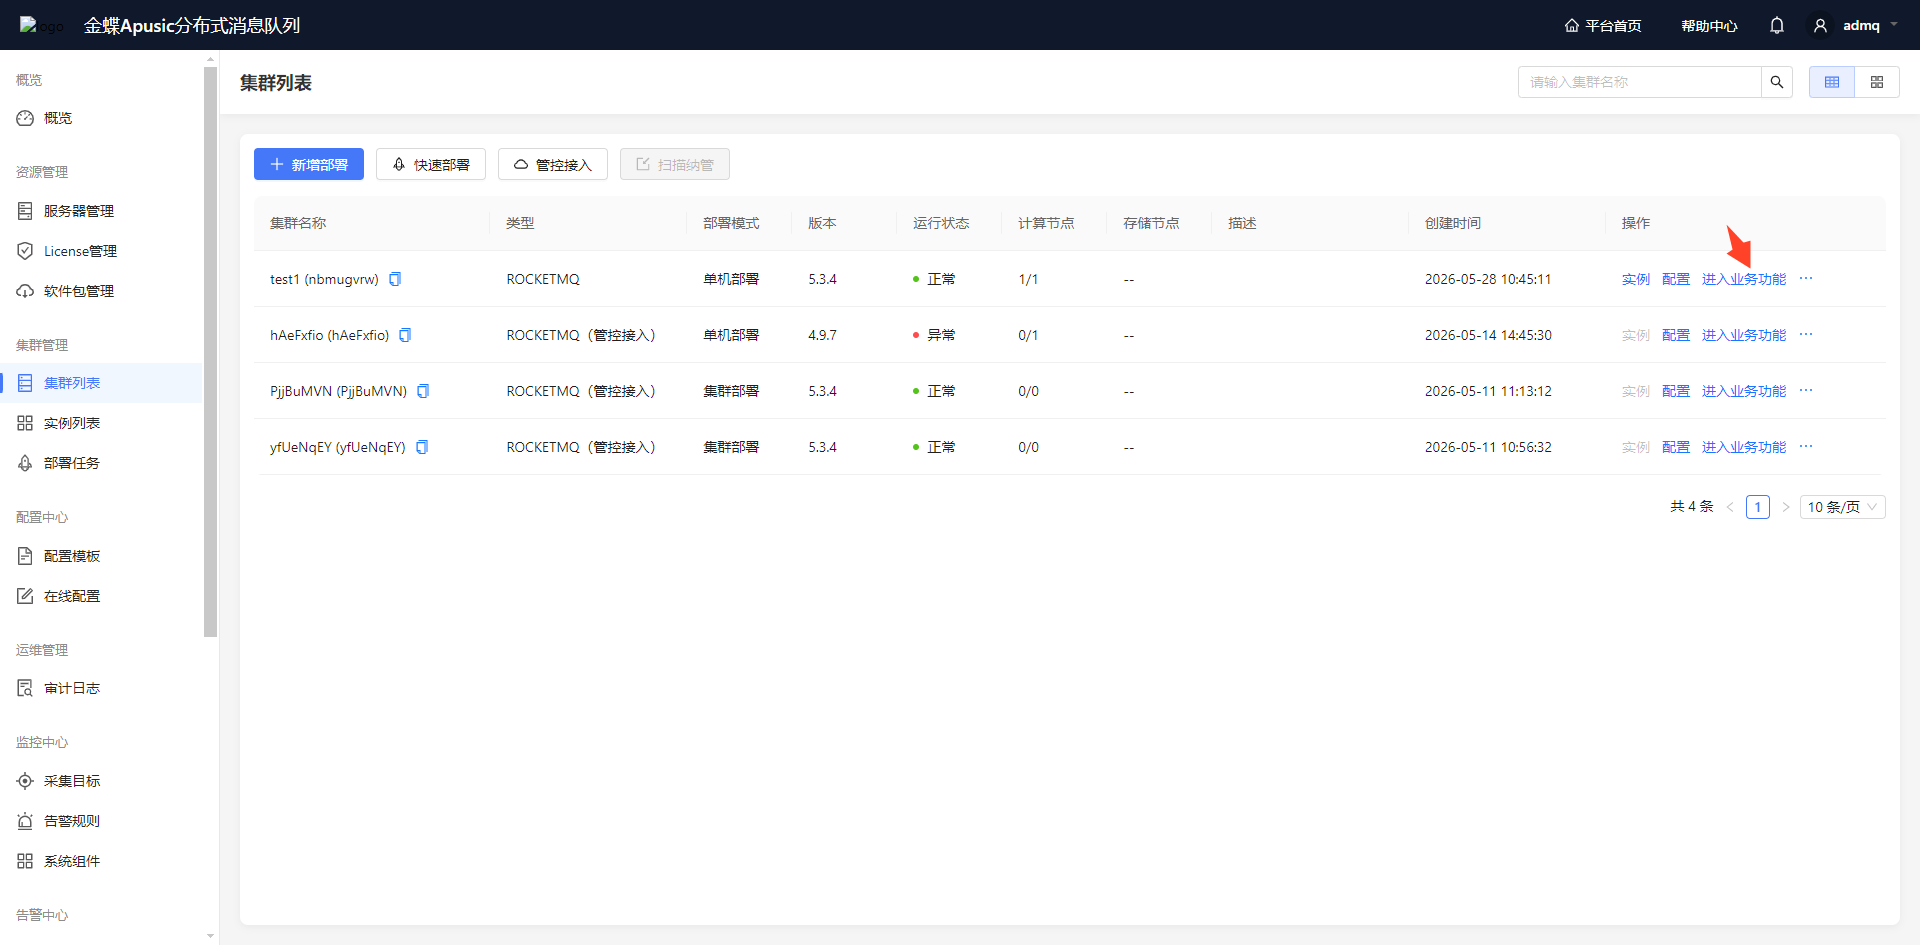Click 进入业务功能 for yfUeNqEY

pos(1744,447)
